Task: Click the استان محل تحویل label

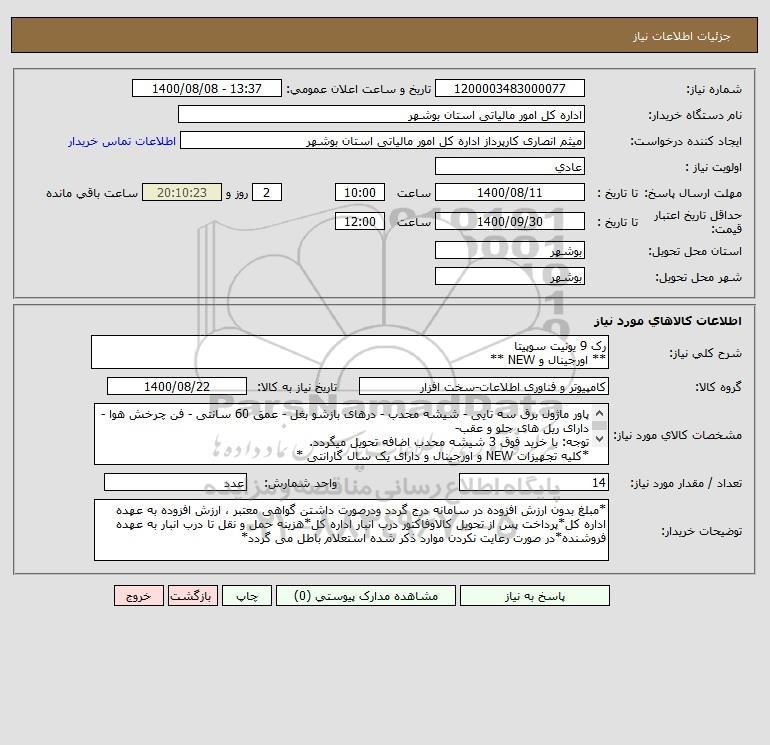Action: pos(695,251)
